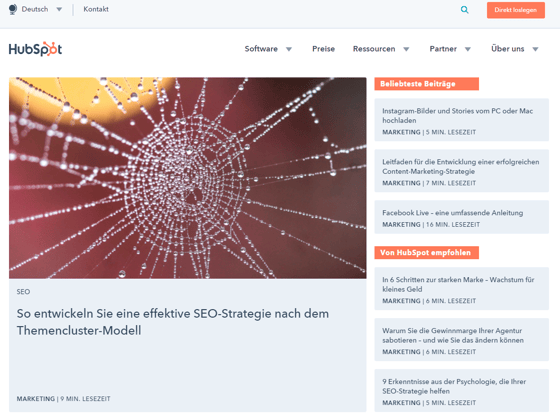This screenshot has height=418, width=560.
Task: Open the Partner navigation item
Action: click(x=443, y=49)
